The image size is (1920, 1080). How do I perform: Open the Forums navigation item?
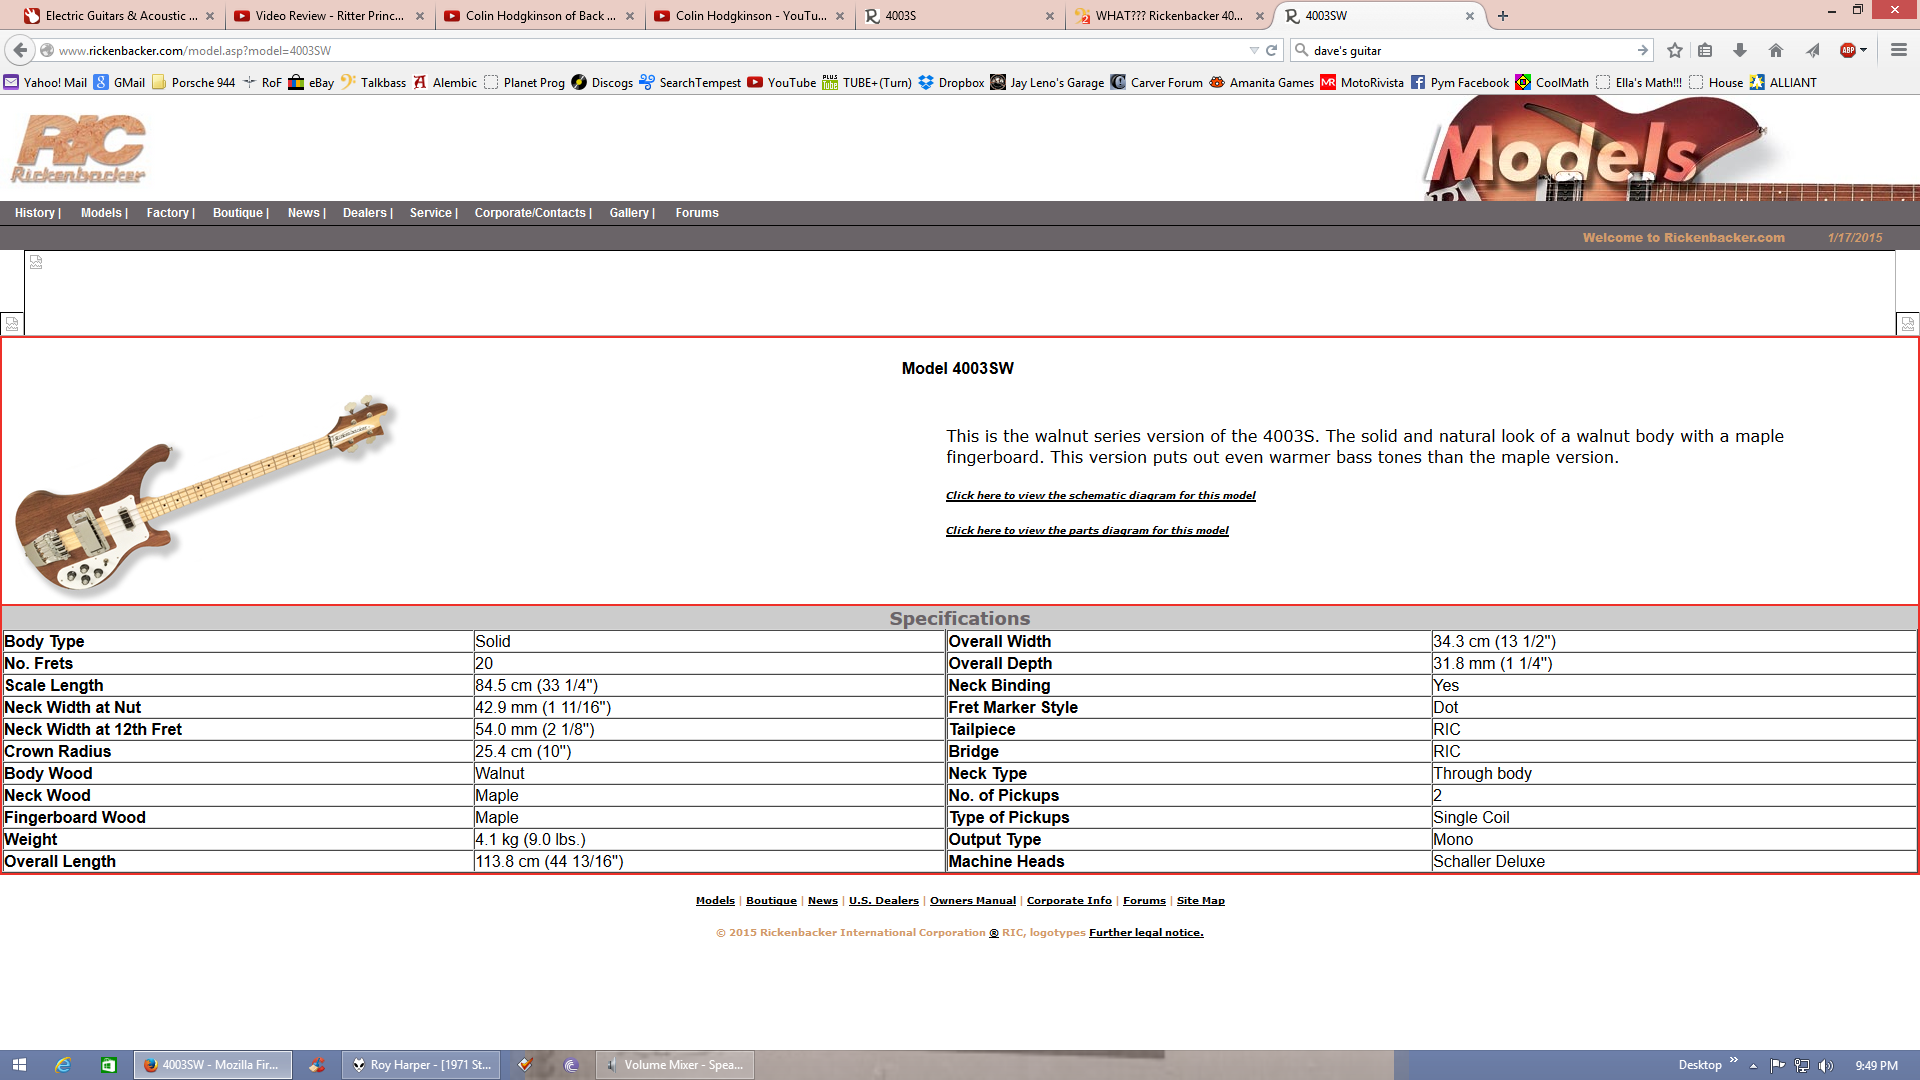click(697, 213)
